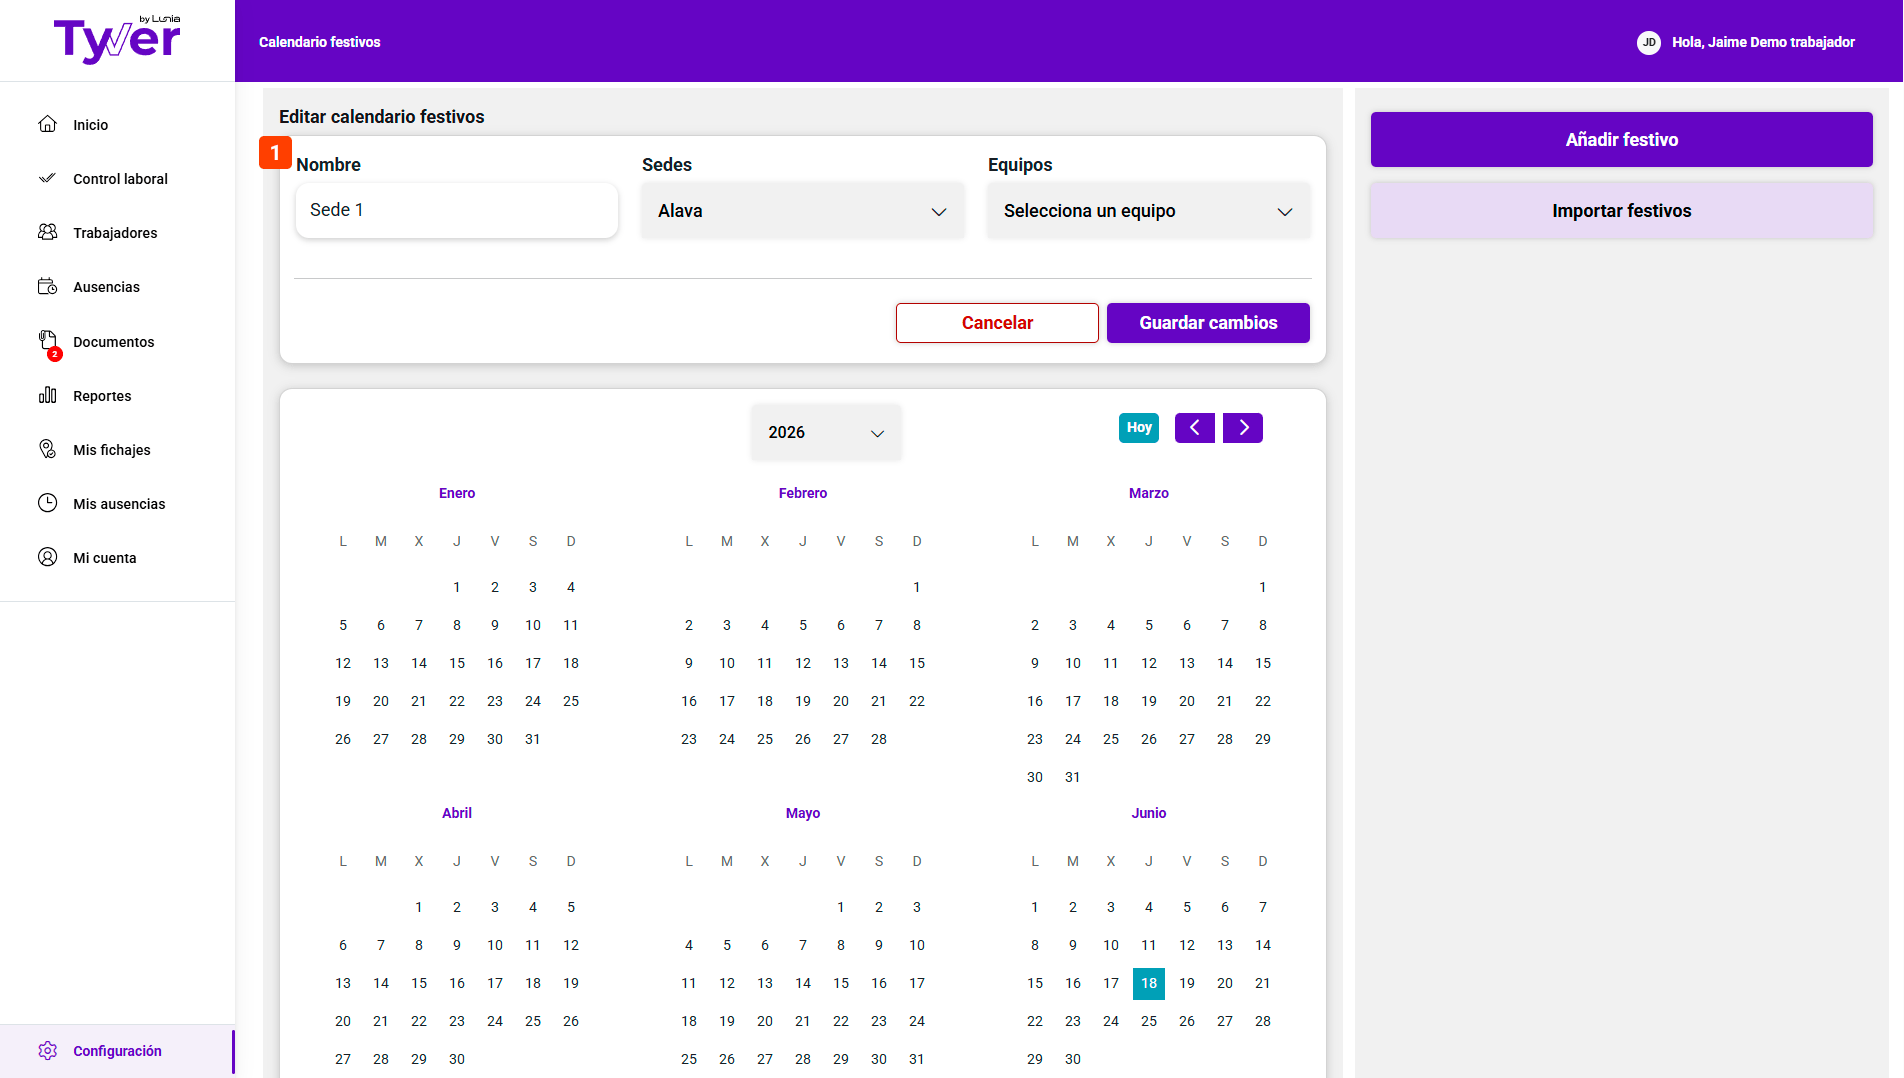This screenshot has width=1904, height=1078.
Task: Select day 31 in Mayo
Action: [917, 1059]
